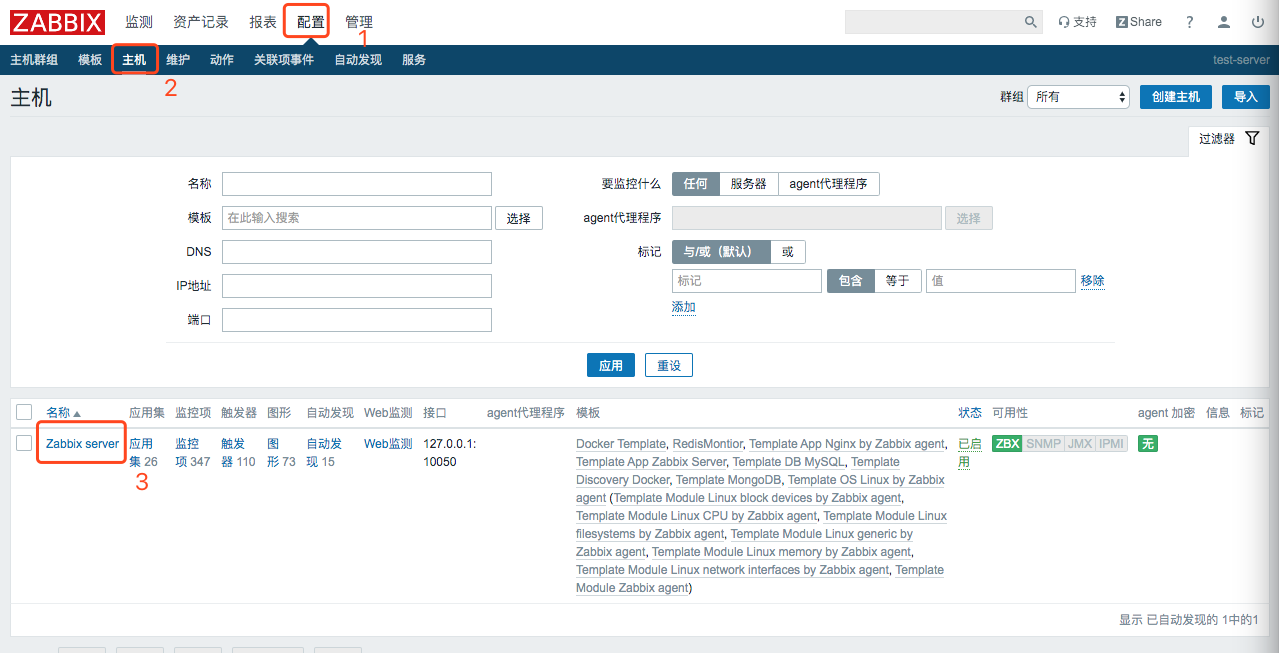Image resolution: width=1279 pixels, height=653 pixels.
Task: Select 包含 tag operator
Action: tap(851, 281)
